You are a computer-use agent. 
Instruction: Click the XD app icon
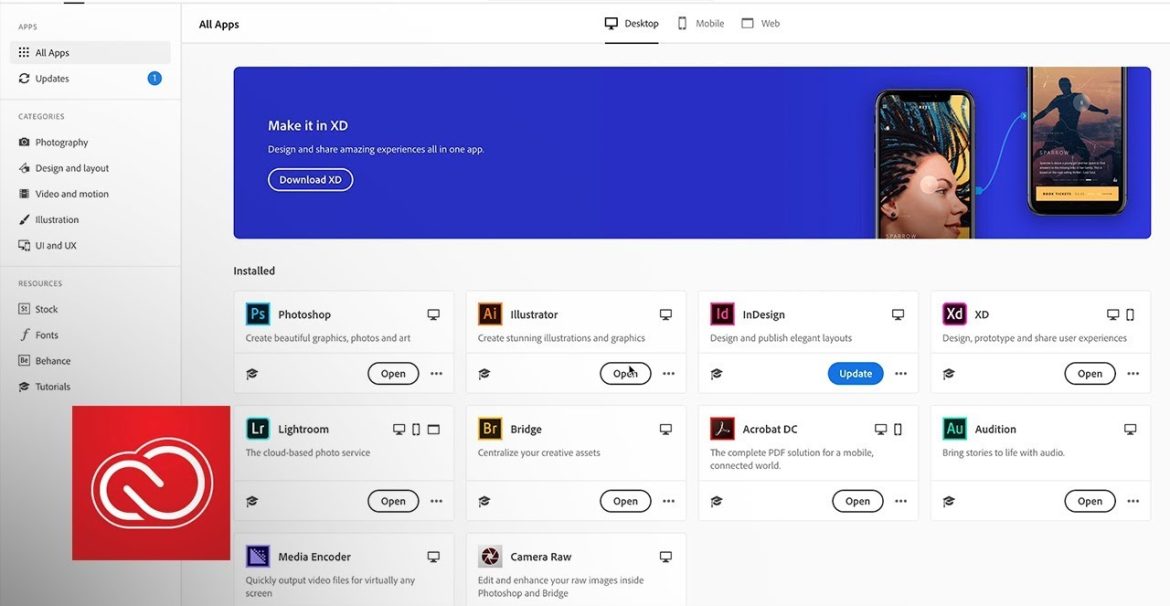click(954, 314)
